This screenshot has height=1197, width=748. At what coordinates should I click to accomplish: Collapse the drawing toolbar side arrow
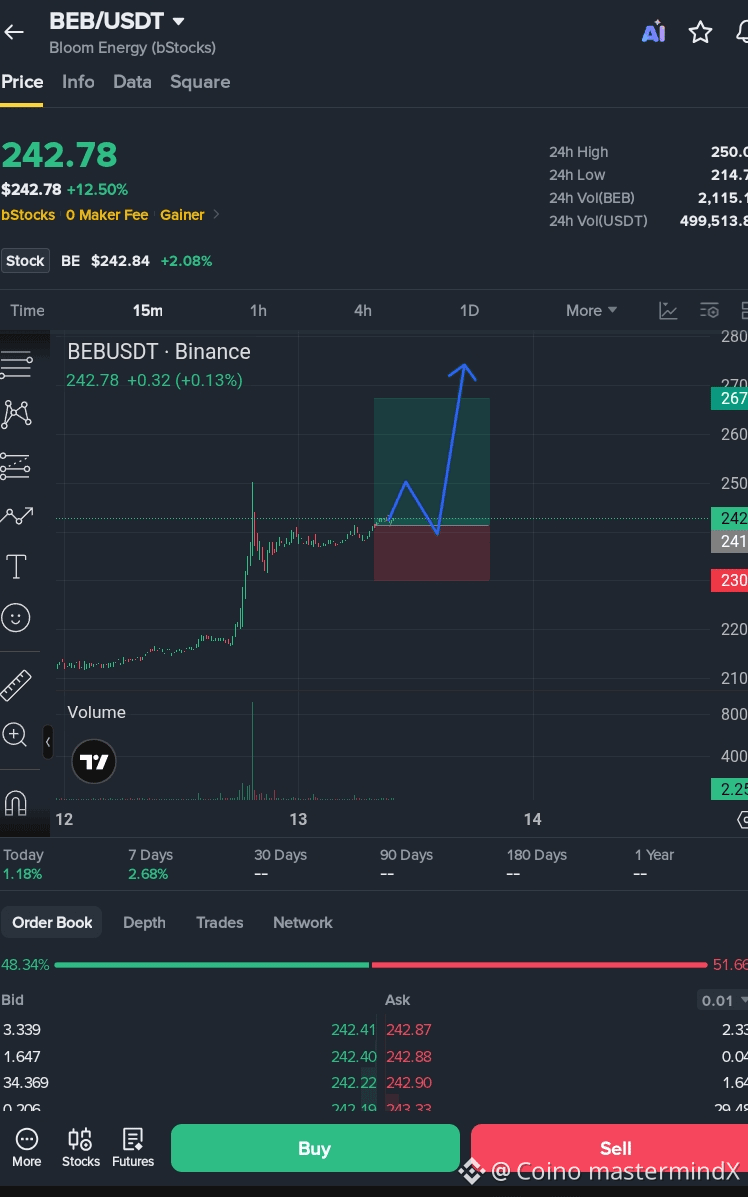(x=47, y=741)
